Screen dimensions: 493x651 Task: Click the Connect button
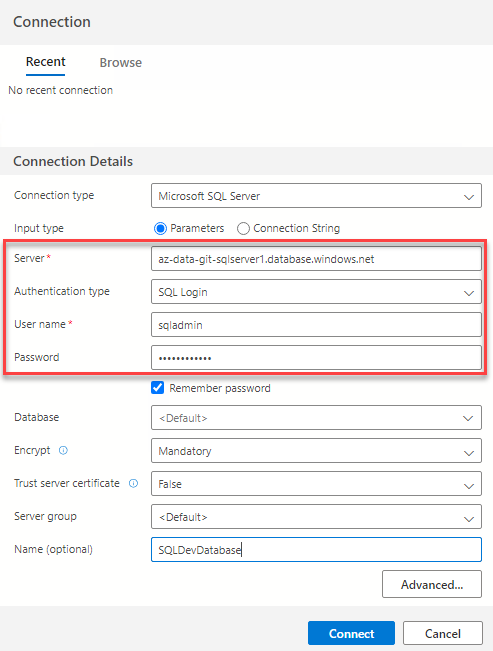click(351, 634)
